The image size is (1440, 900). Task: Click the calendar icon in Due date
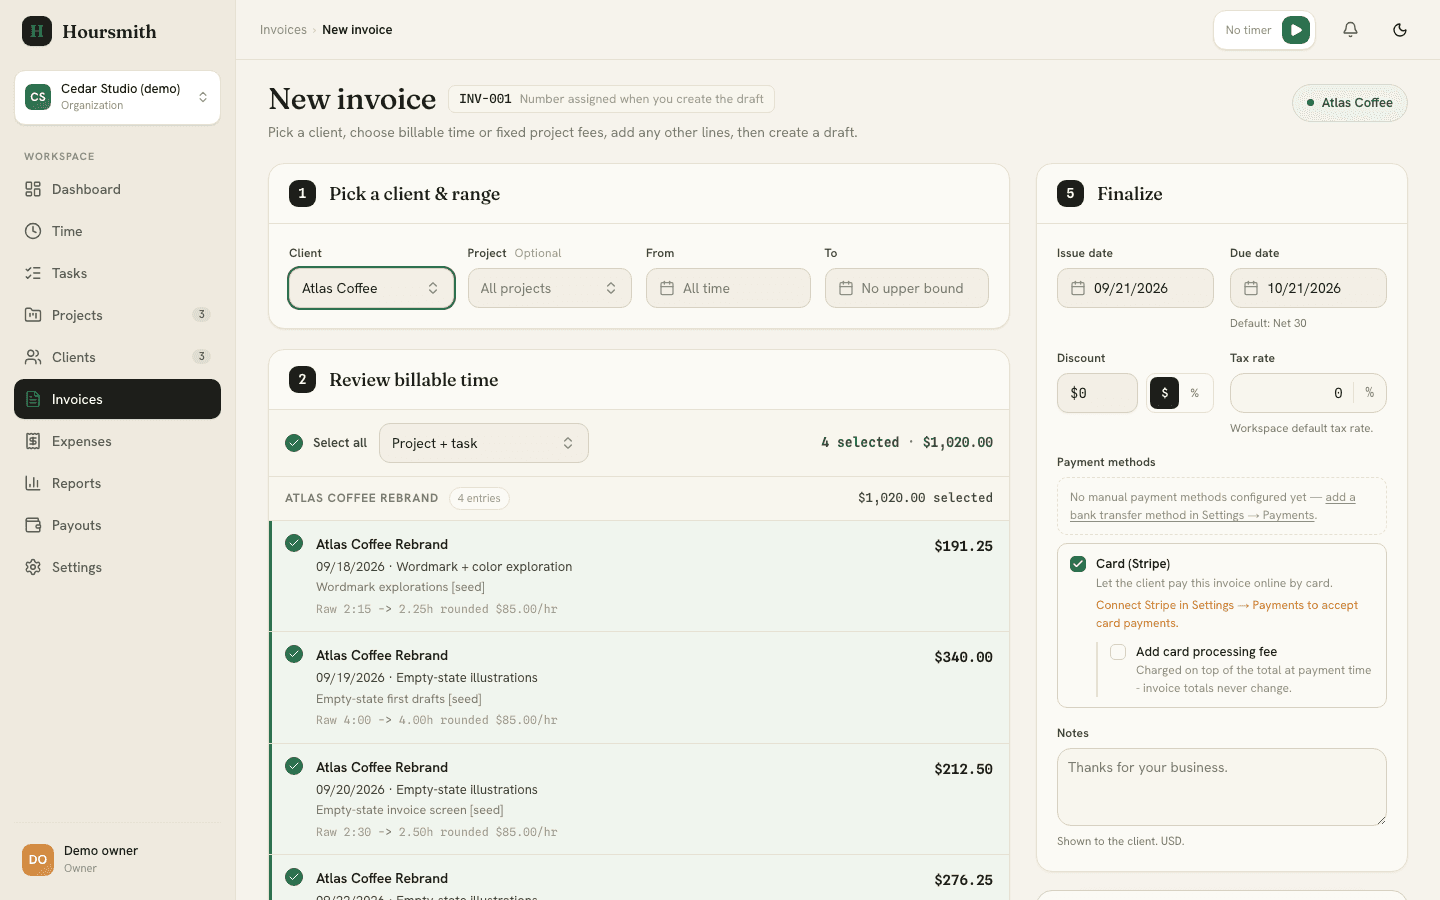(x=1251, y=288)
